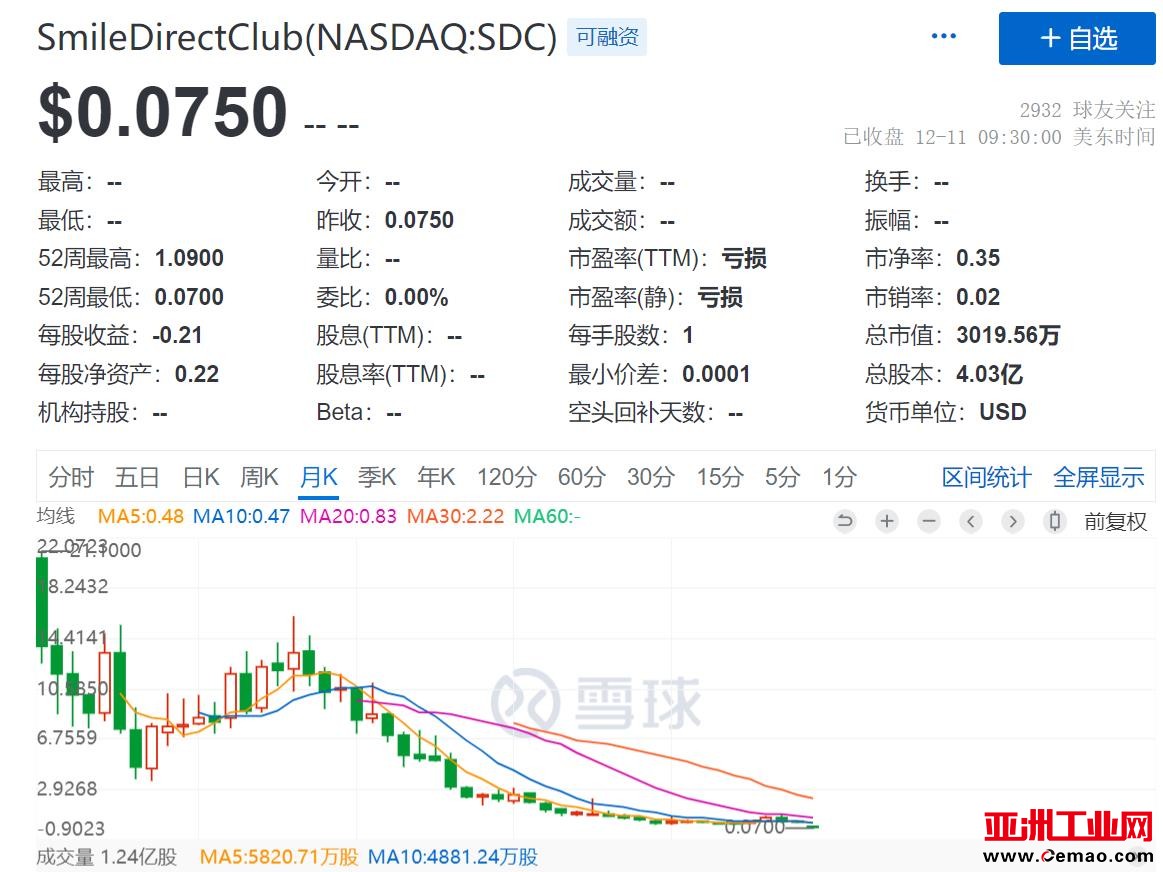This screenshot has height=872, width=1163.
Task: Click the 昨收 value 0.0750
Action: tap(419, 219)
